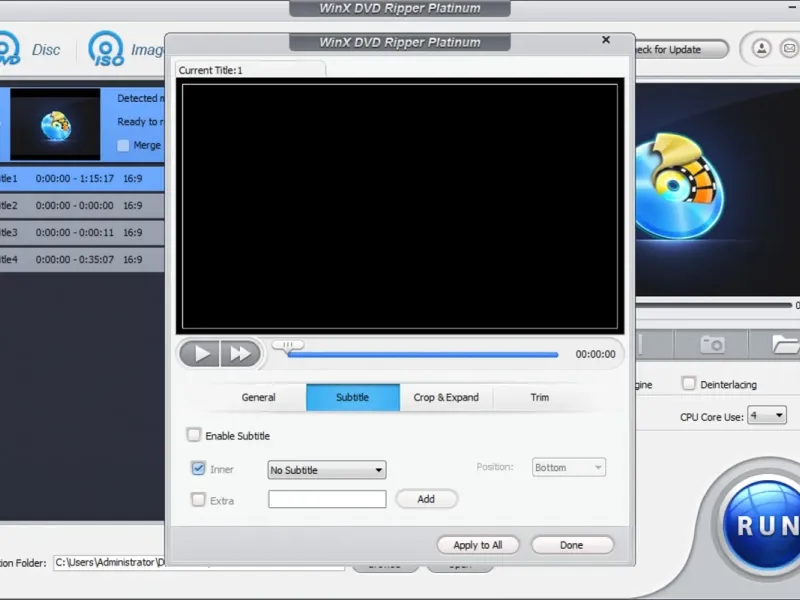Click the ISO Image source icon
The image size is (800, 600).
(106, 49)
